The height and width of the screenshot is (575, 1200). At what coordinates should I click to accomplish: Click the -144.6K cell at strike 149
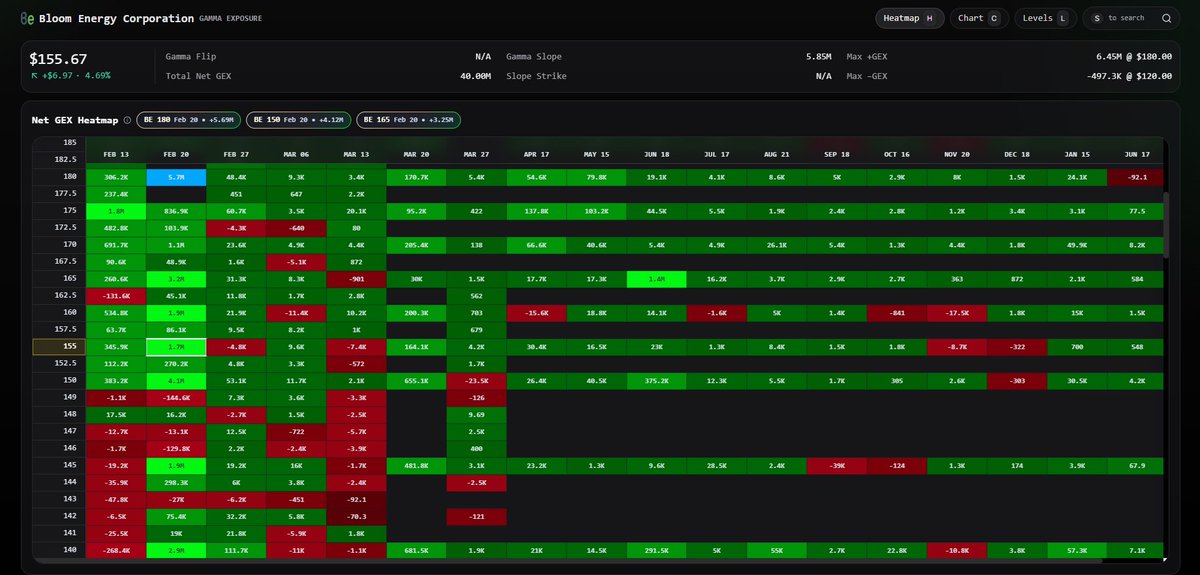pyautogui.click(x=176, y=397)
